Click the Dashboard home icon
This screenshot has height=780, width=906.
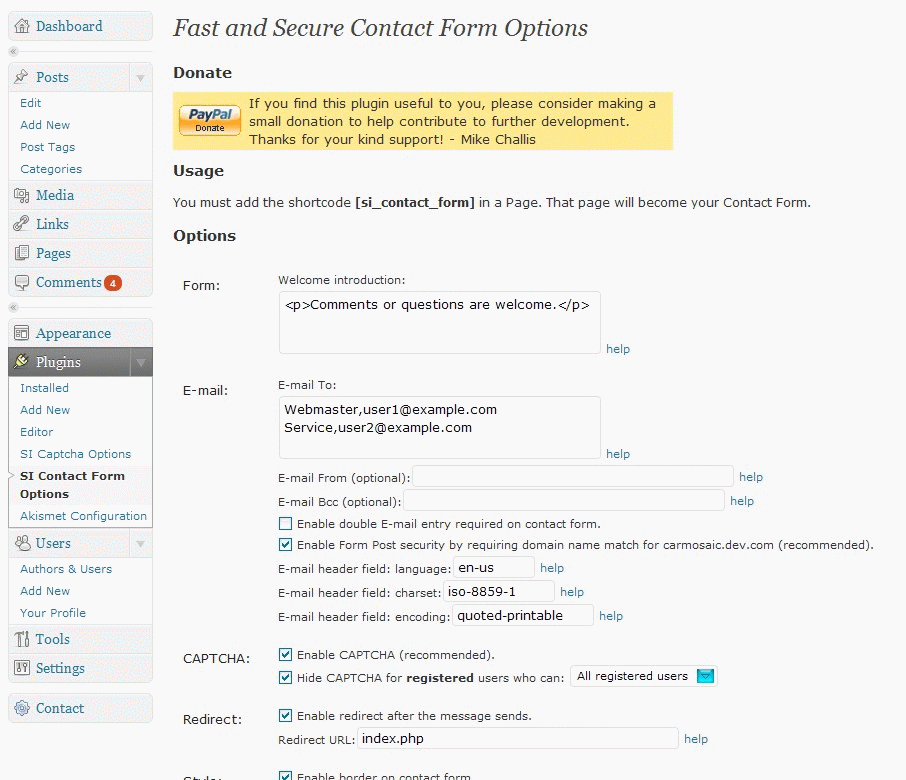[x=22, y=26]
